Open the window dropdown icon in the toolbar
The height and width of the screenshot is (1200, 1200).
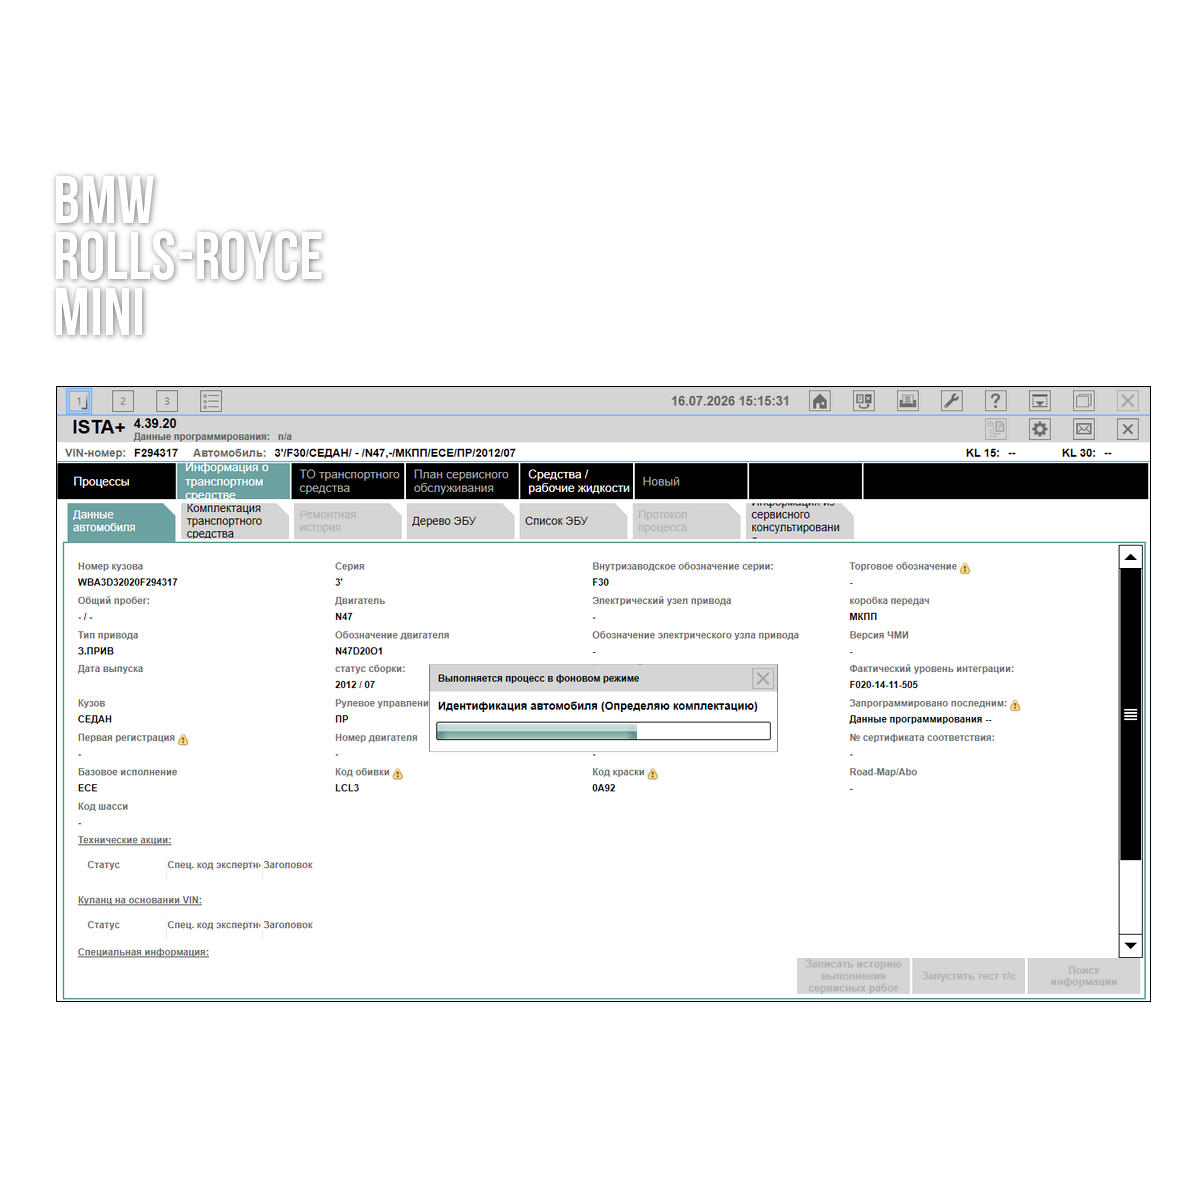pos(1040,401)
